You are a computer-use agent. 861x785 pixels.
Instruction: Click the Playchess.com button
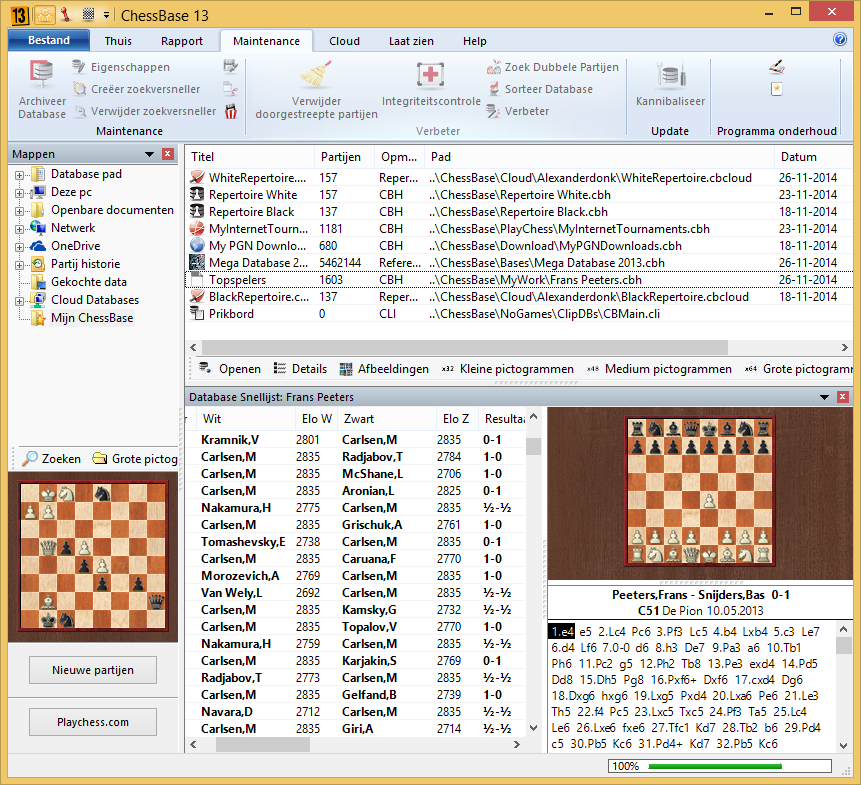93,722
